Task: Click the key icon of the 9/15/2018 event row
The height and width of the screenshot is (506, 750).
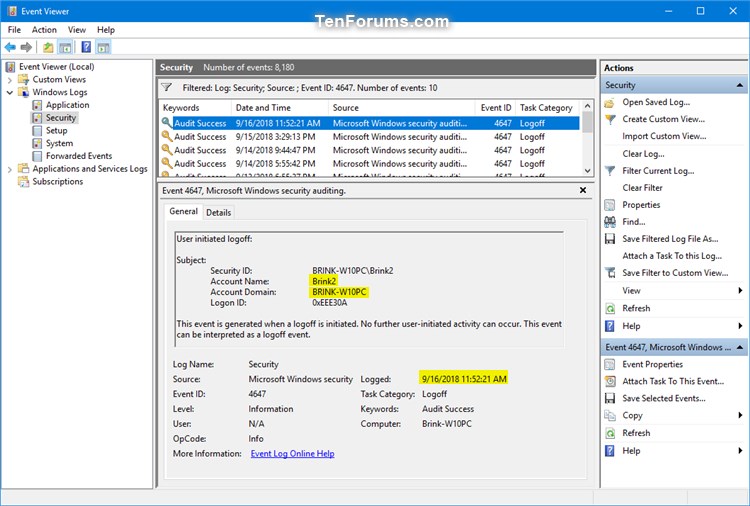Action: coord(166,136)
